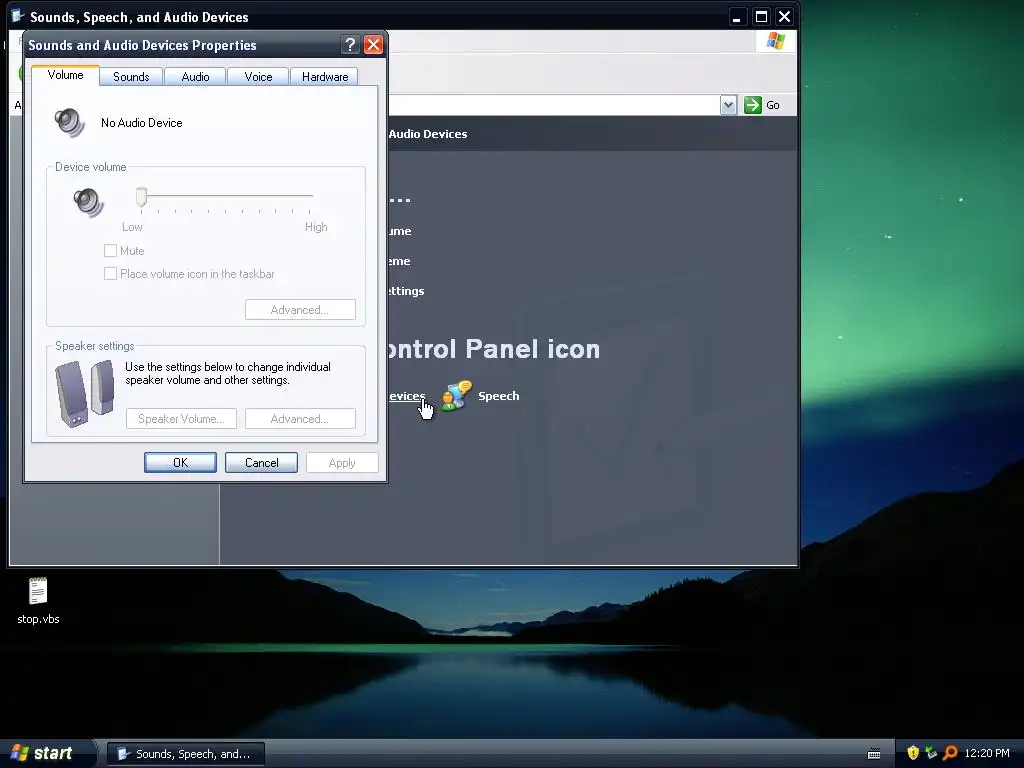Image resolution: width=1024 pixels, height=768 pixels.
Task: Enable Place volume icon in the taskbar
Action: [x=110, y=274]
